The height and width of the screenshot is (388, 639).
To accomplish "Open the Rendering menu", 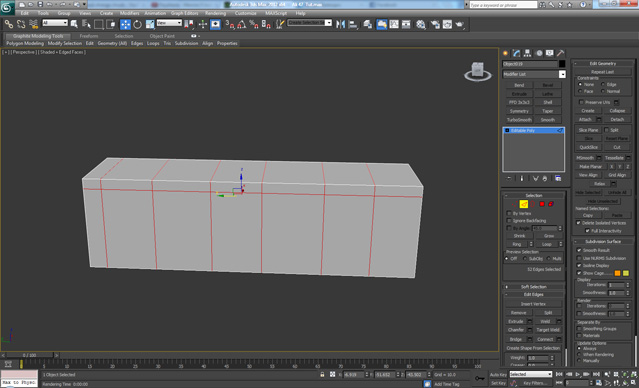I will [x=215, y=13].
